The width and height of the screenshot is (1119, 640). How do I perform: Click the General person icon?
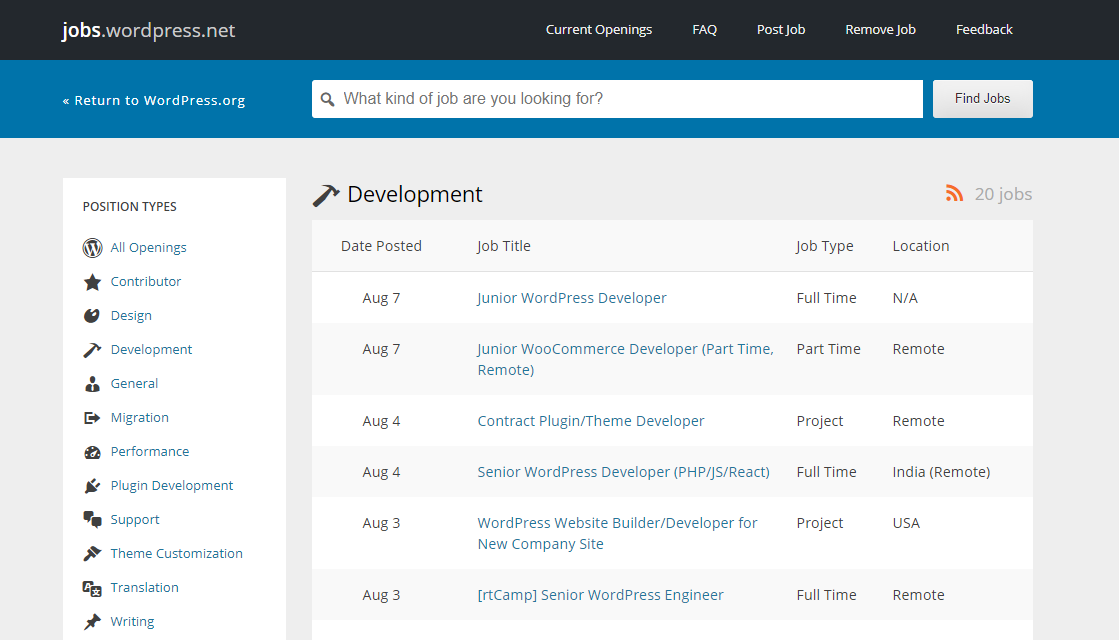tap(92, 383)
